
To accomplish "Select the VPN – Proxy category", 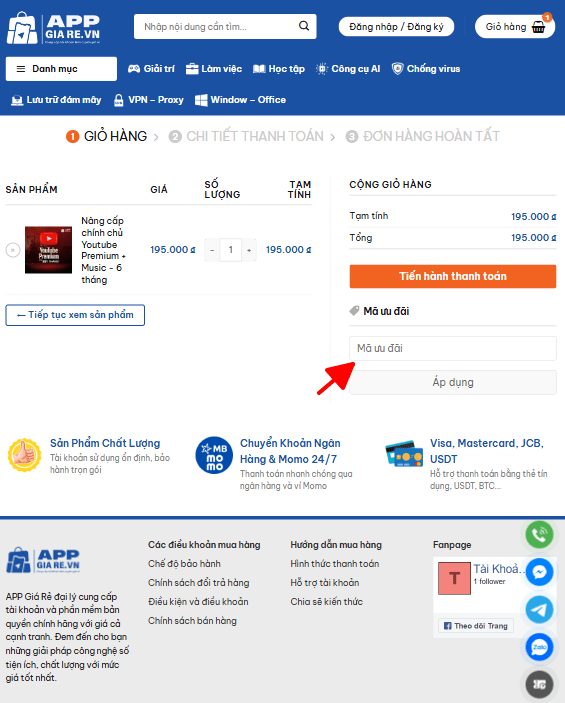I will [x=148, y=100].
